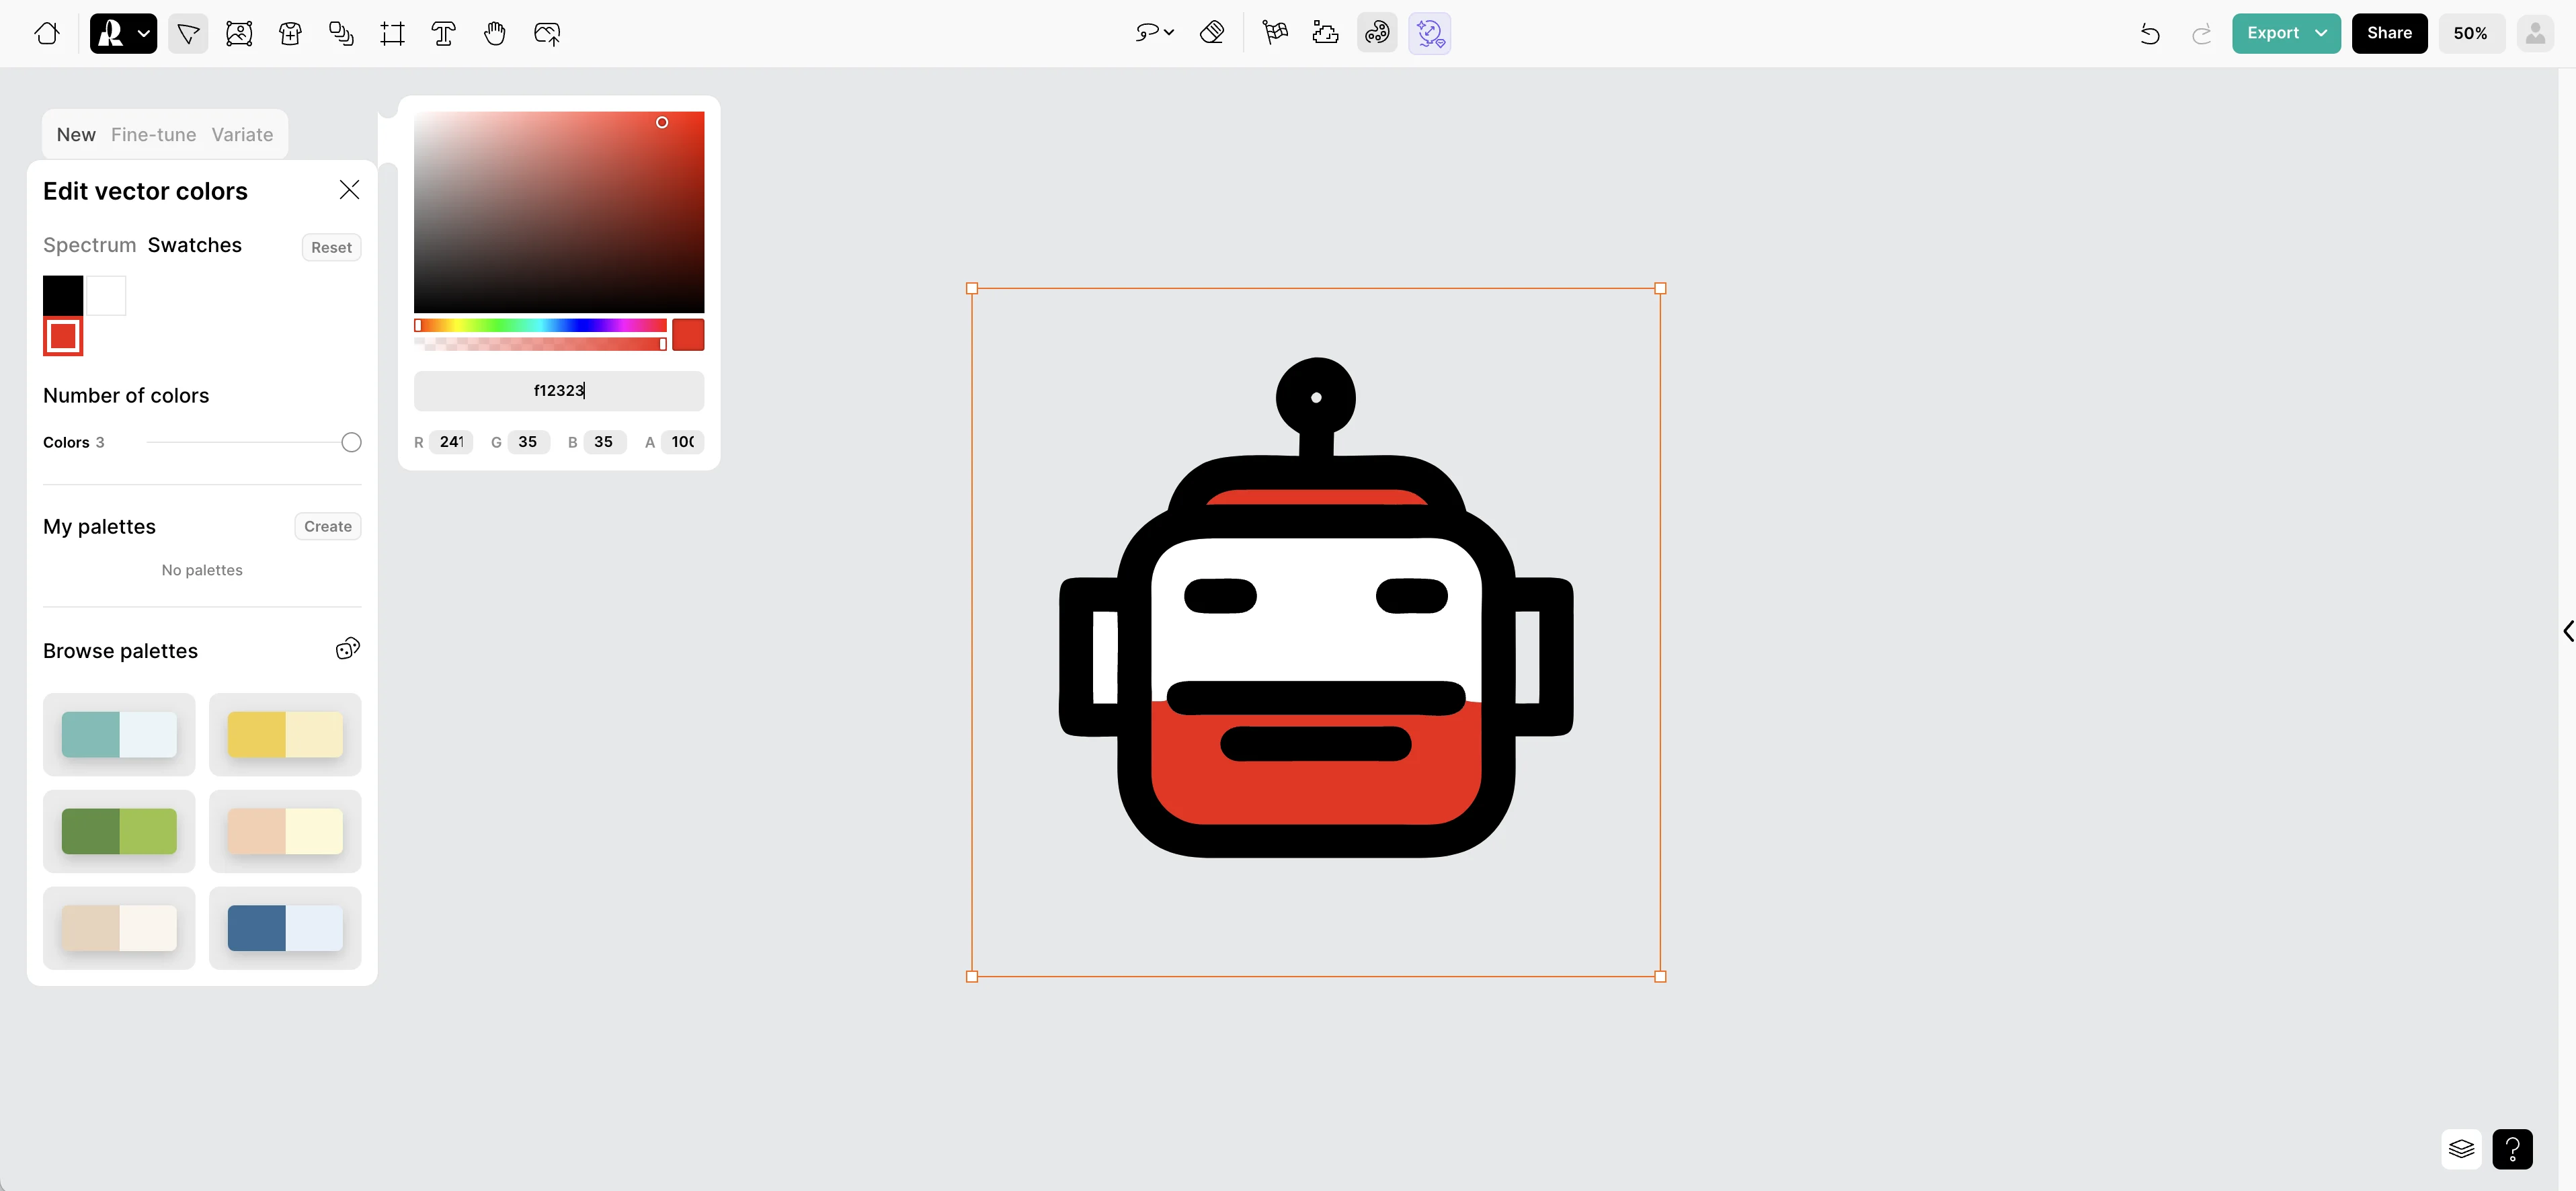The width and height of the screenshot is (2576, 1191).
Task: Click the home icon
Action: click(46, 33)
